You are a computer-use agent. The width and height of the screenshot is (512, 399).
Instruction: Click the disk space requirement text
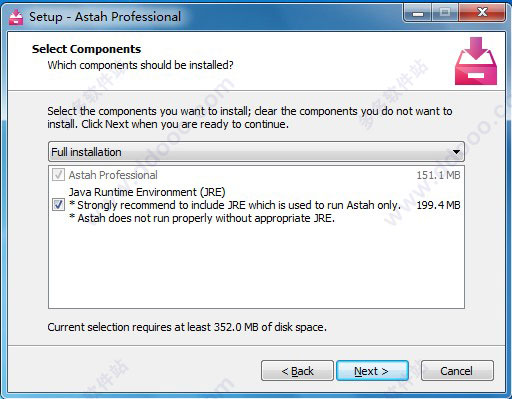tap(187, 327)
